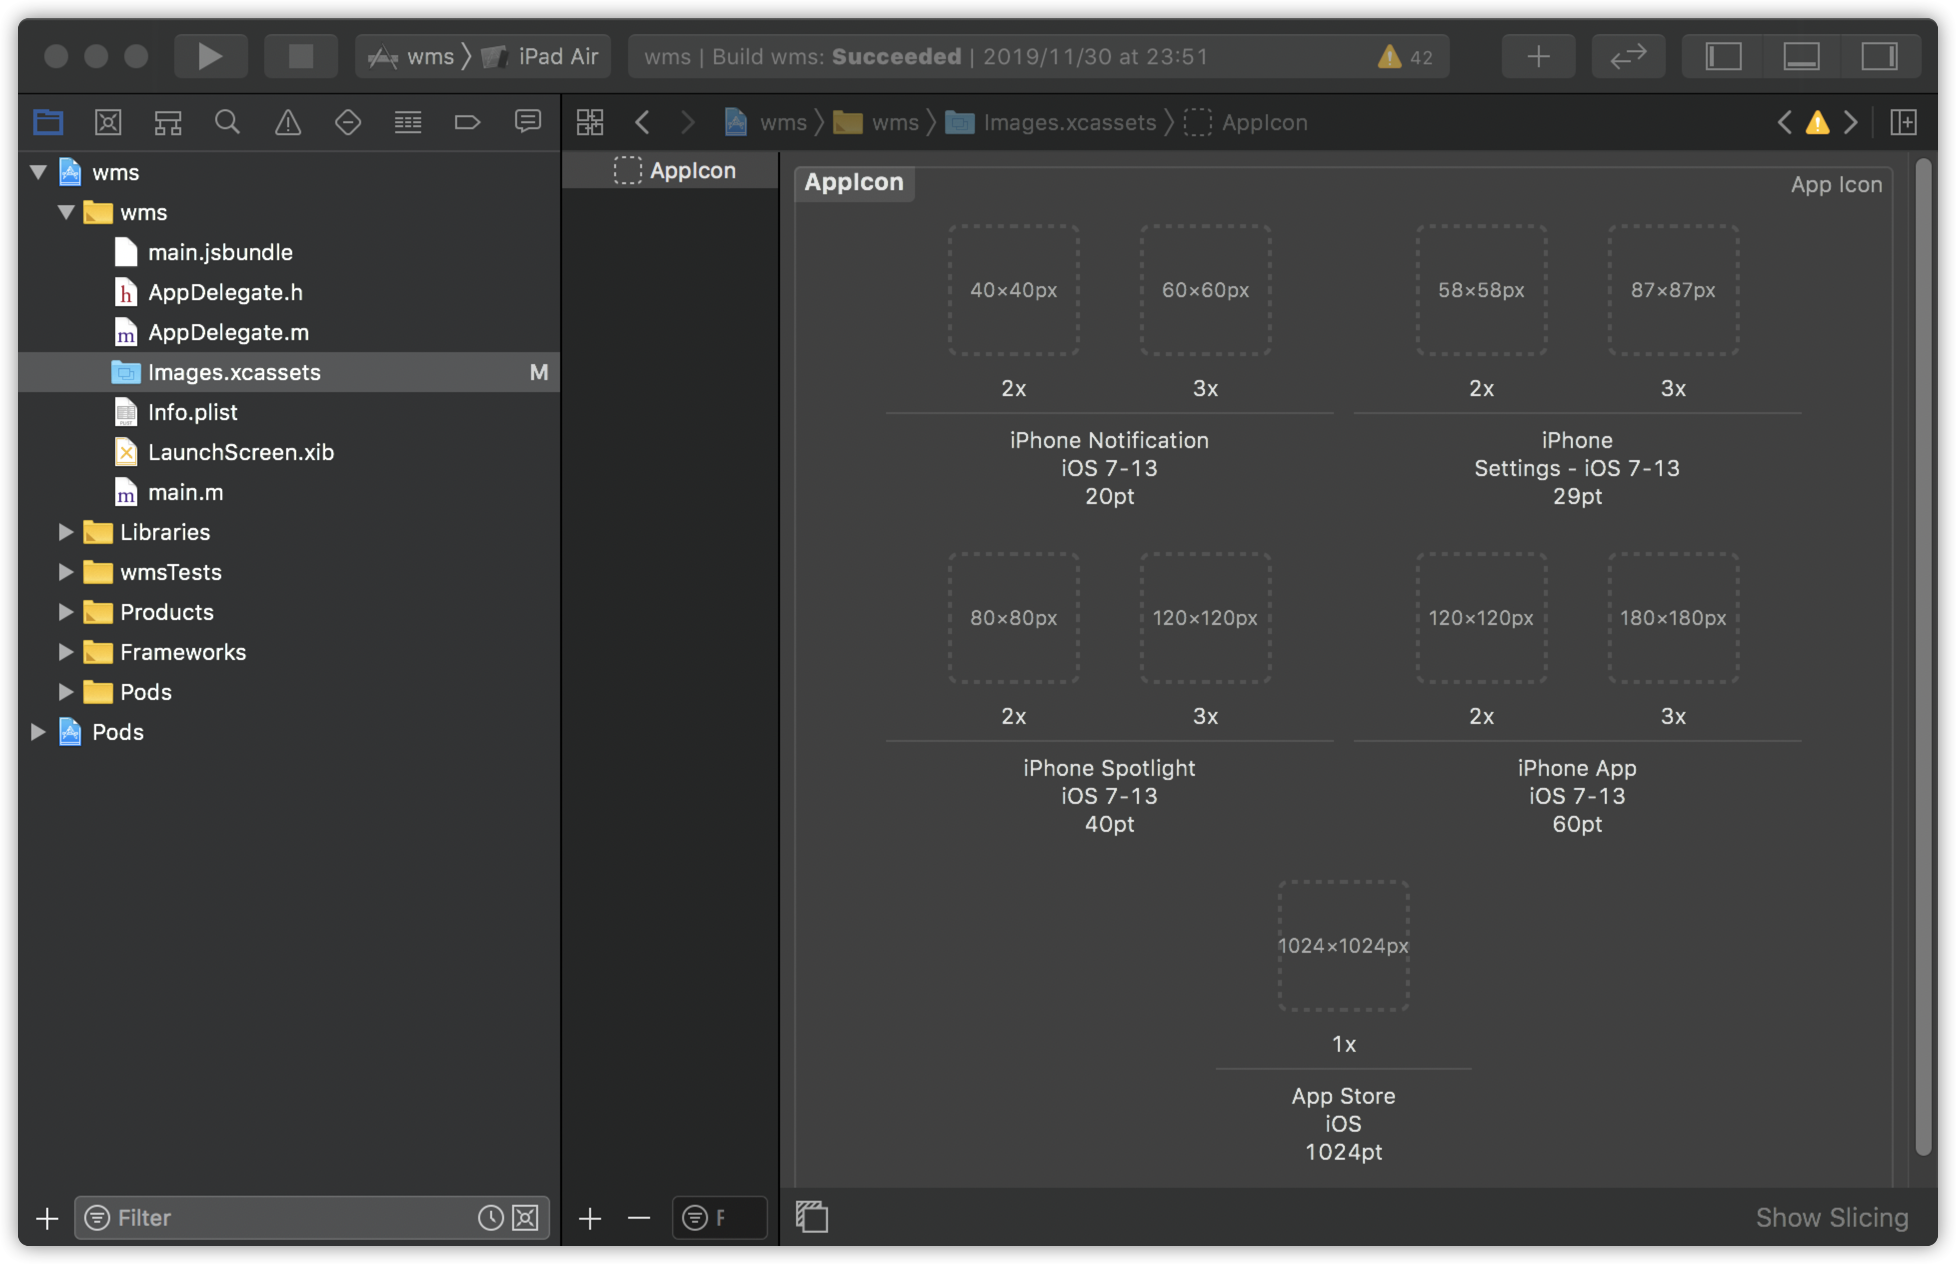The image size is (1956, 1264).
Task: Open the Issue navigator warning icon
Action: click(288, 122)
